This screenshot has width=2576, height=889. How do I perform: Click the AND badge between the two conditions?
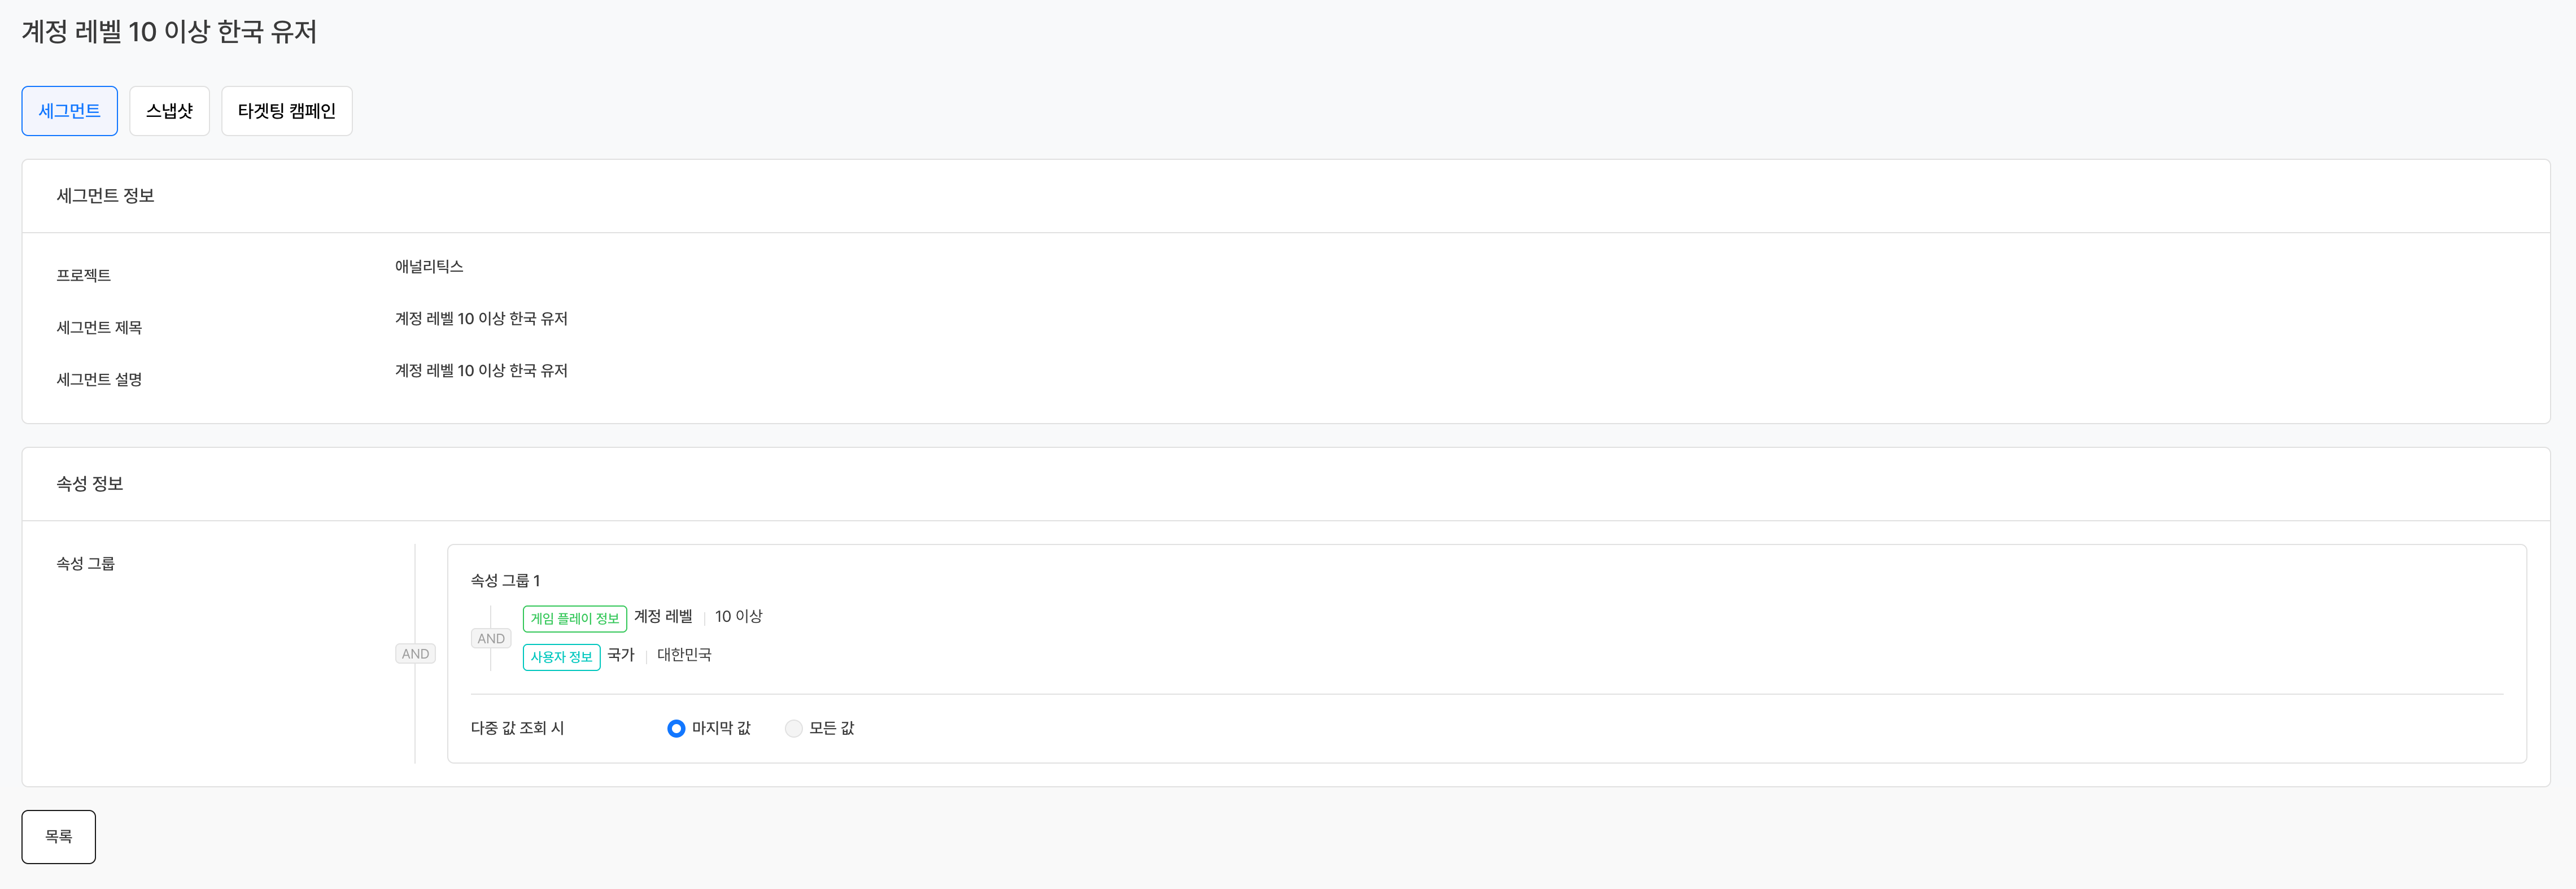(491, 638)
